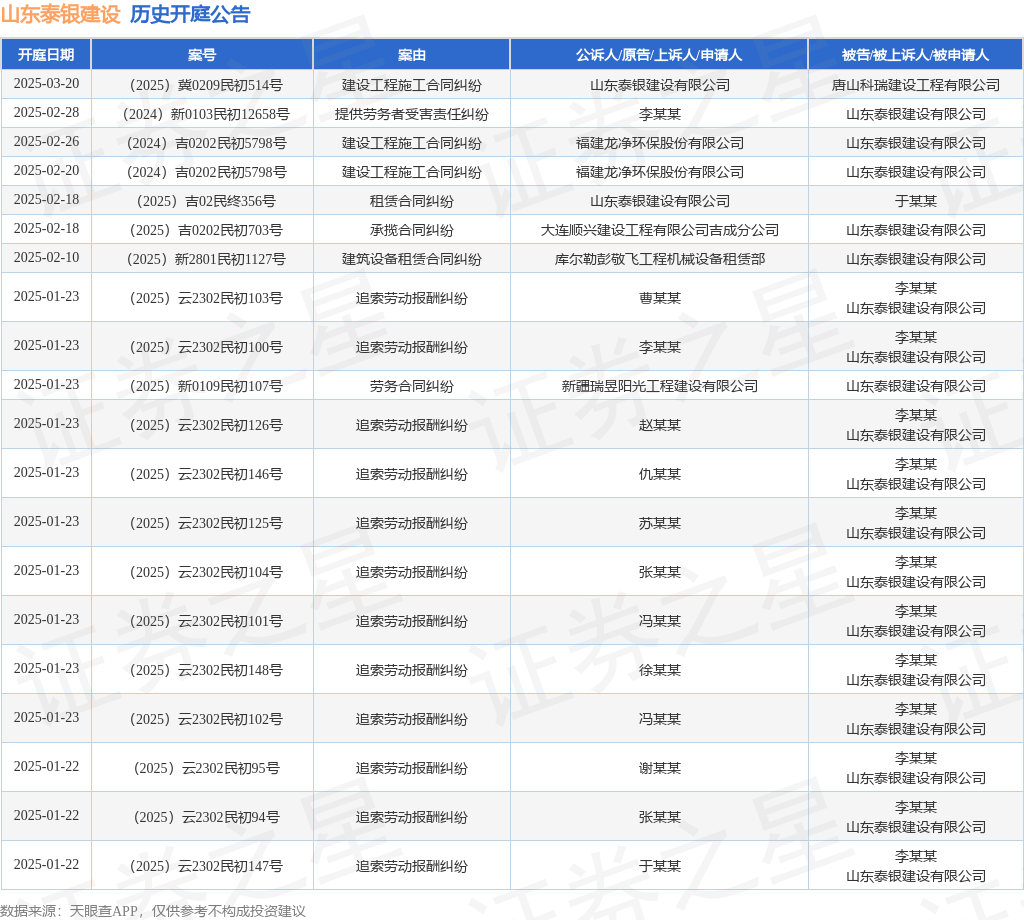Click plaintiff name 赵某某
The height and width of the screenshot is (920, 1024).
click(660, 425)
